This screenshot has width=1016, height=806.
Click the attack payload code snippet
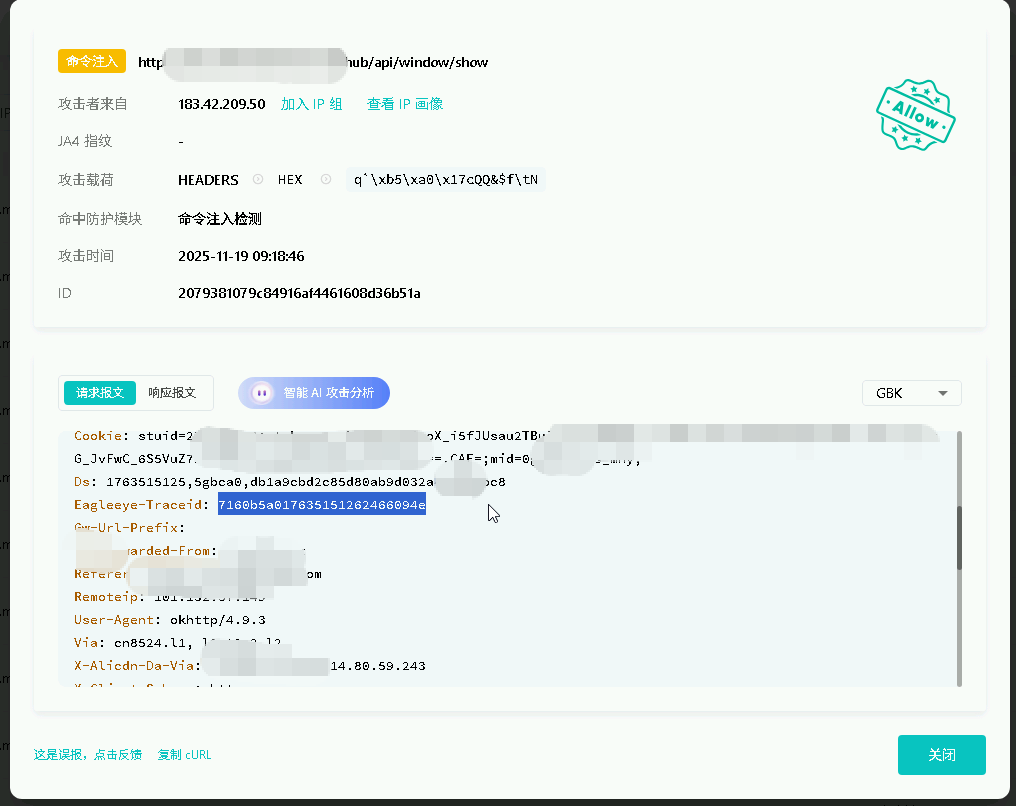point(446,180)
